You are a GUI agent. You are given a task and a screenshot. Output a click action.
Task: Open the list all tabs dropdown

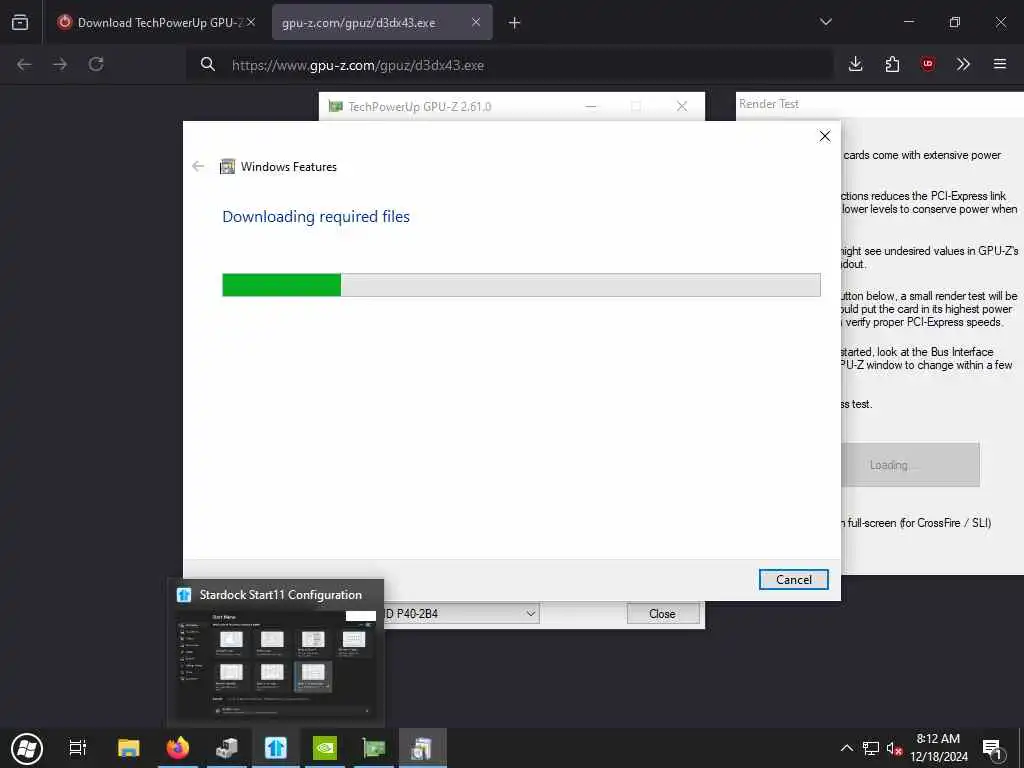(825, 22)
